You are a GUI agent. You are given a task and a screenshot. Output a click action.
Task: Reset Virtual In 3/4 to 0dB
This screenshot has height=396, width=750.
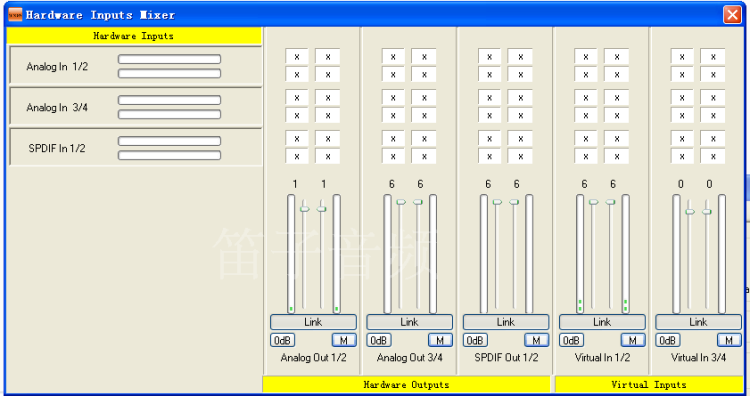coord(668,340)
